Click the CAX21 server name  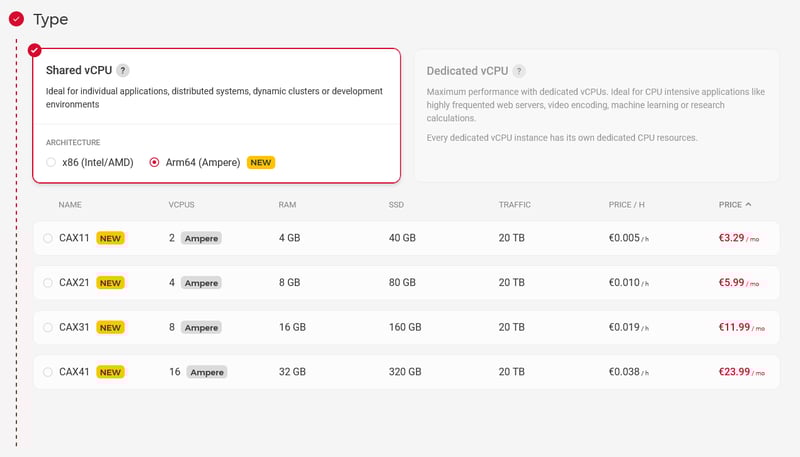[74, 283]
